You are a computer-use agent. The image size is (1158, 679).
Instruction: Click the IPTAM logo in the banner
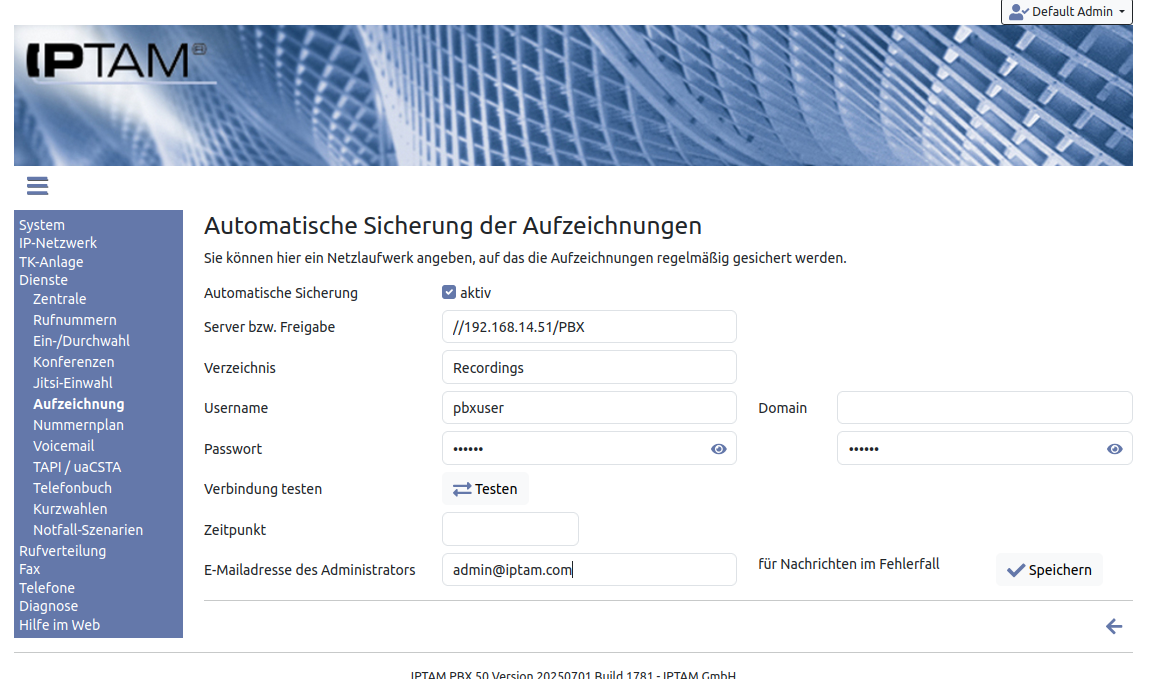110,62
